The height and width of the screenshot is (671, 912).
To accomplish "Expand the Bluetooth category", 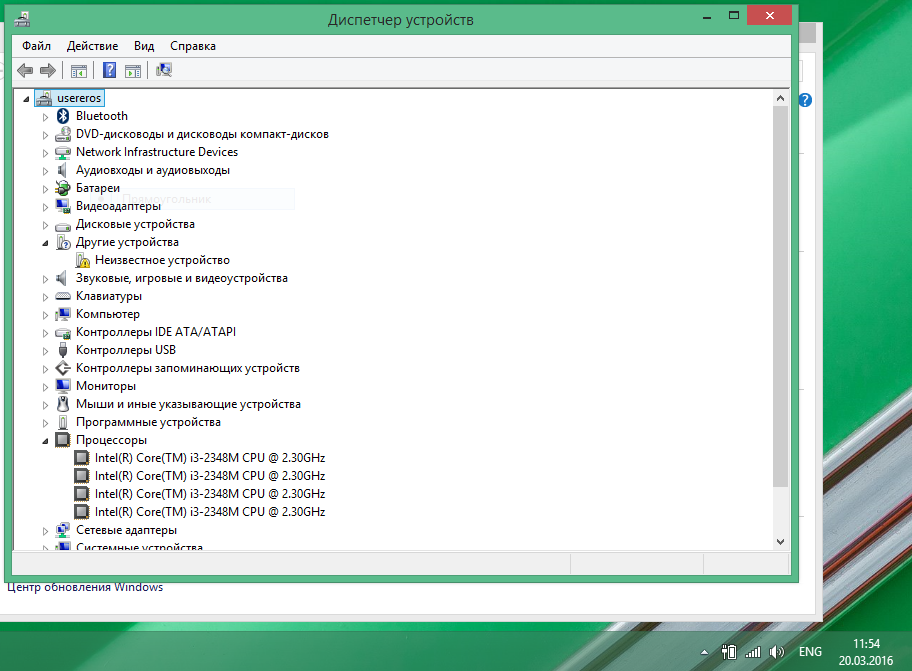I will (x=45, y=117).
